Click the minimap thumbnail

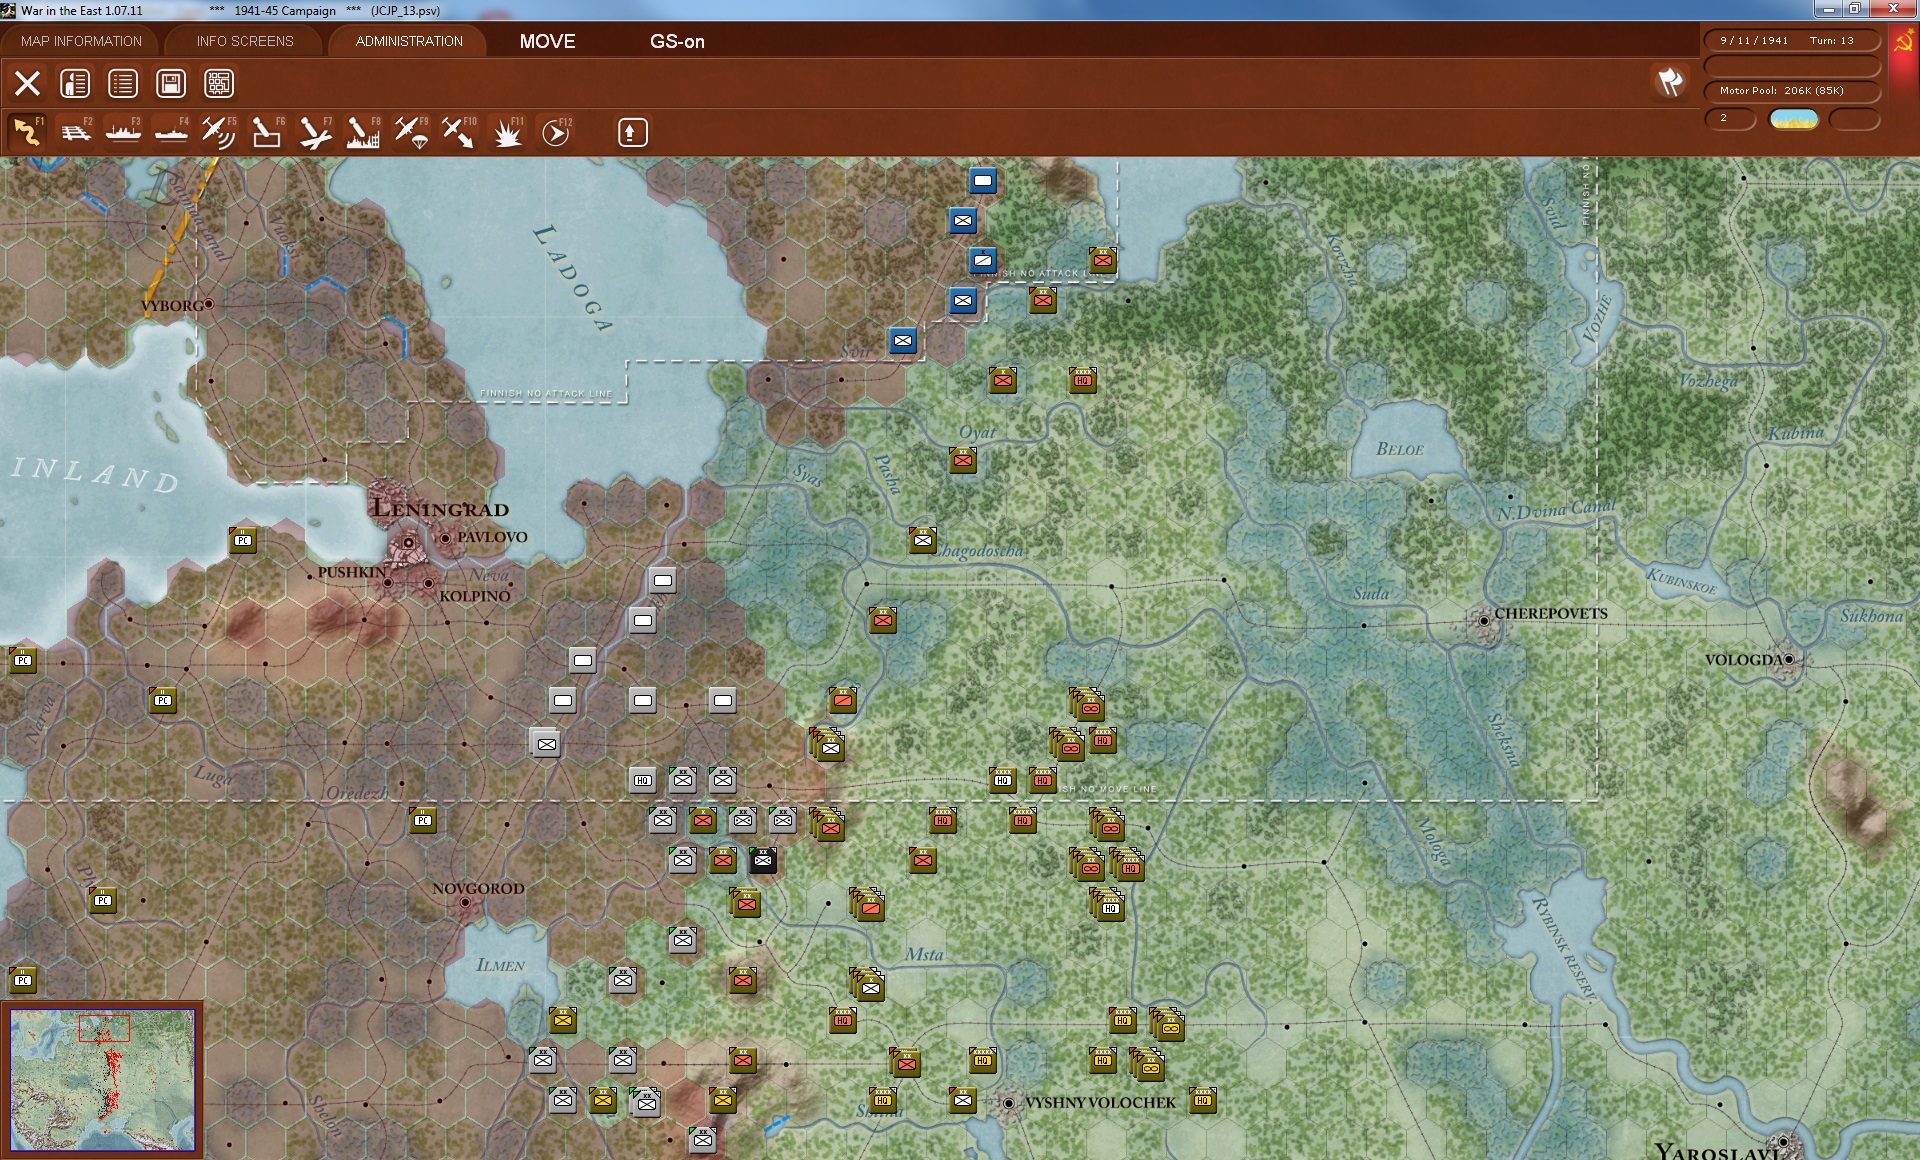click(103, 1080)
